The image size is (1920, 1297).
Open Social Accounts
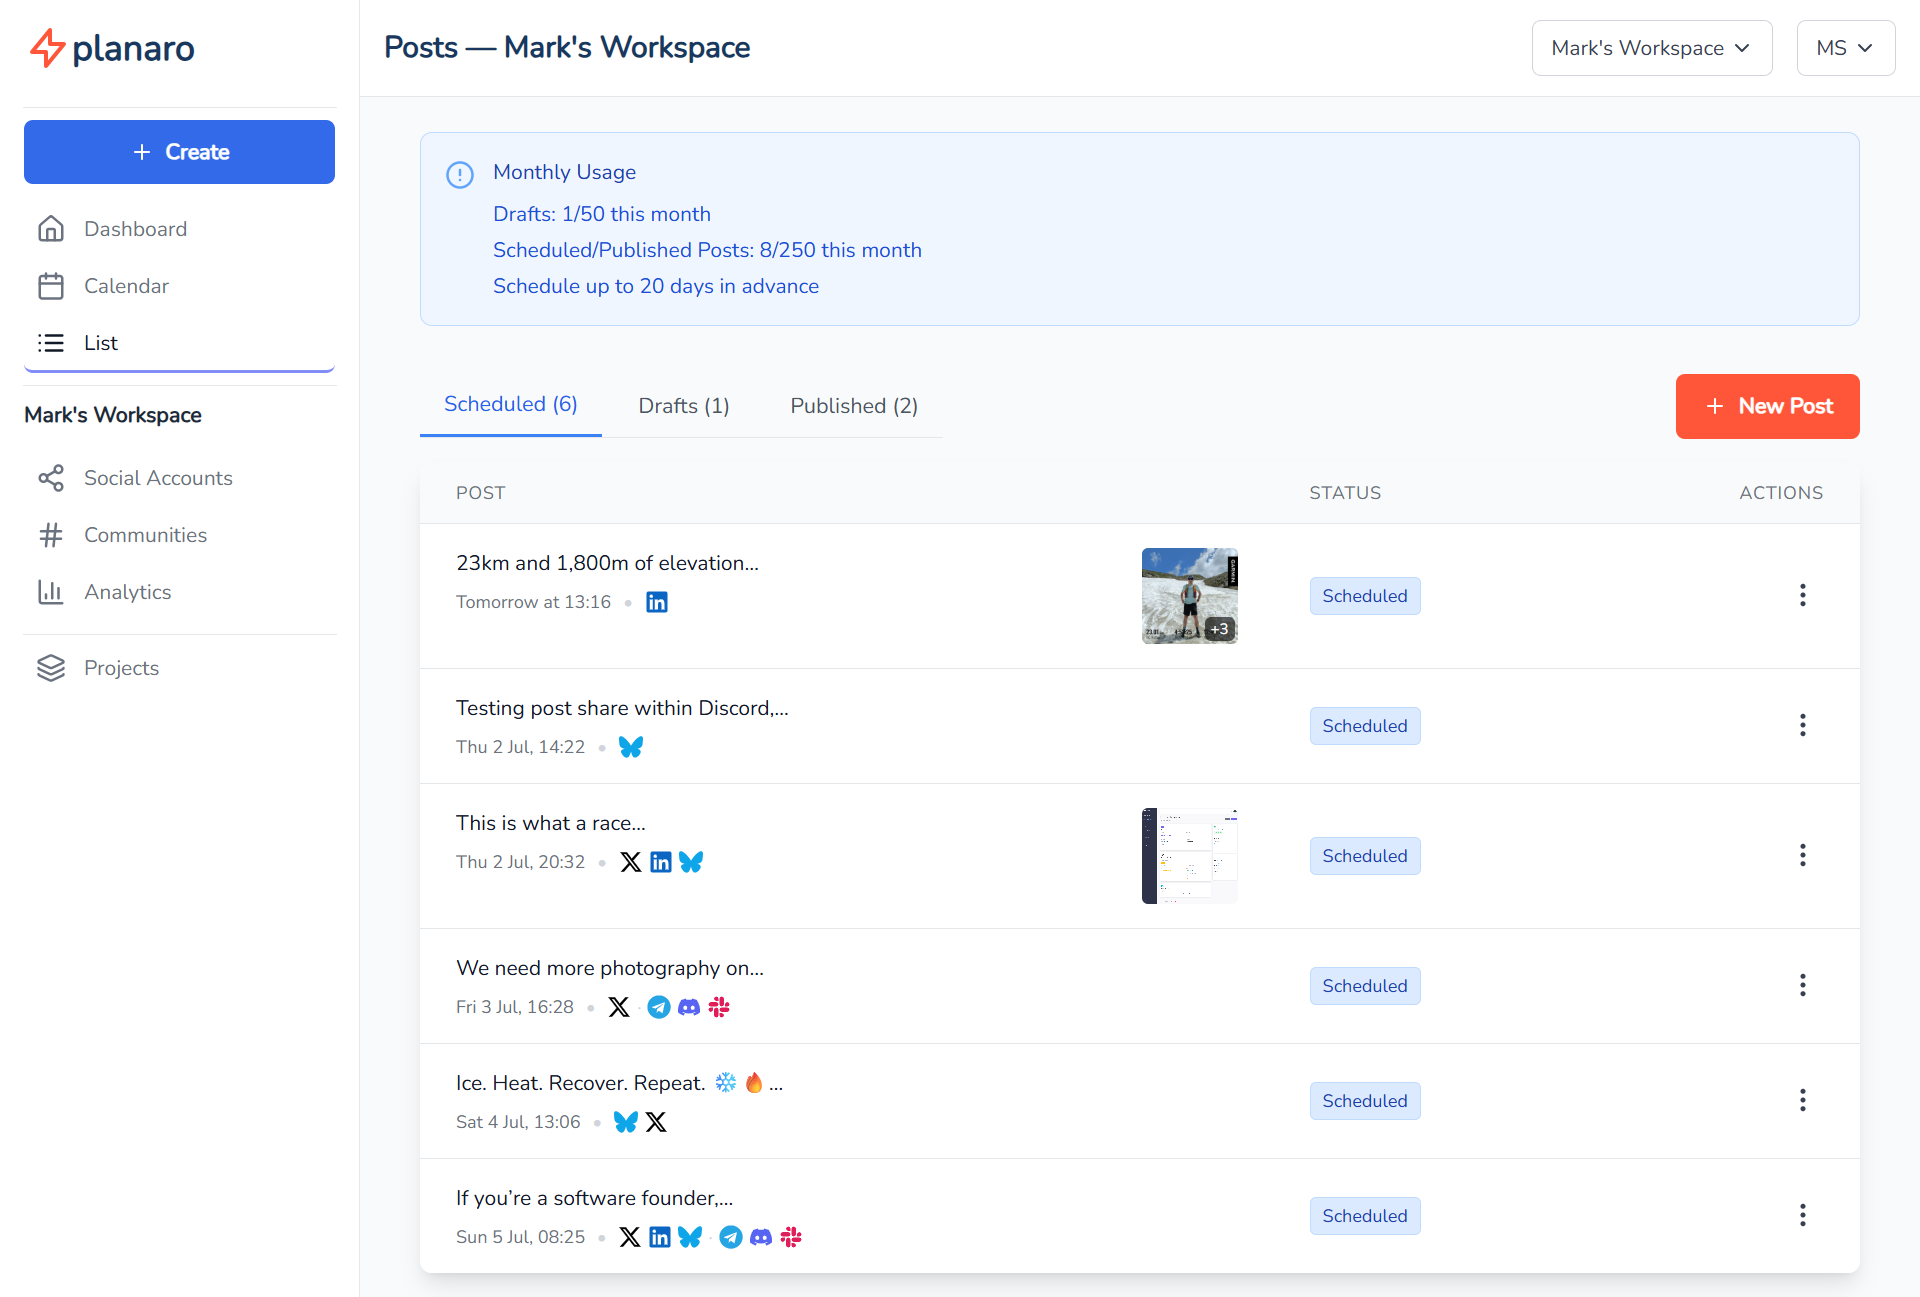(x=179, y=478)
